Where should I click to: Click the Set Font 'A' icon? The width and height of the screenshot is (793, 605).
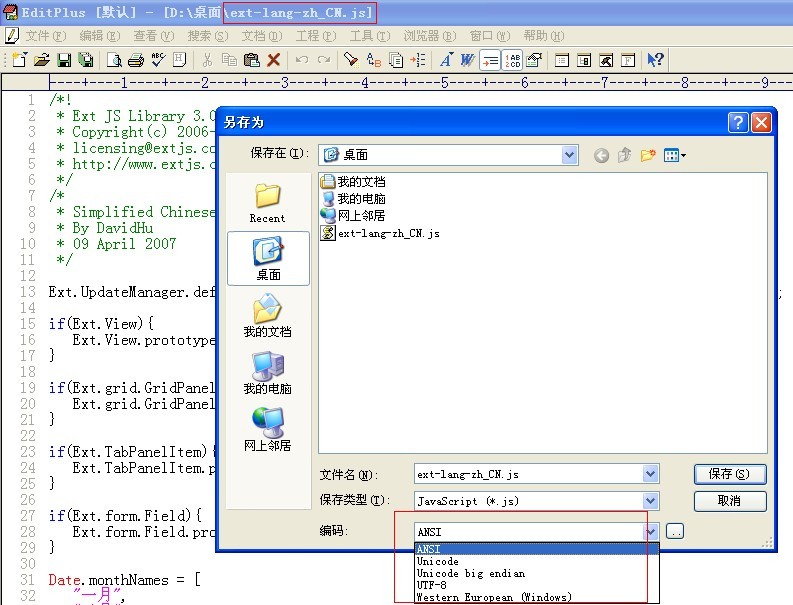click(x=446, y=60)
